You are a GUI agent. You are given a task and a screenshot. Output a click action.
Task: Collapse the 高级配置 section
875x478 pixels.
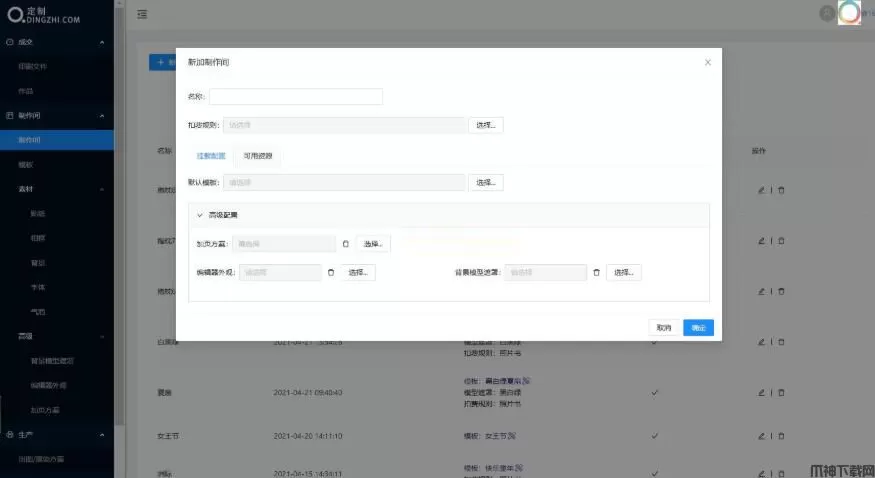pos(200,215)
